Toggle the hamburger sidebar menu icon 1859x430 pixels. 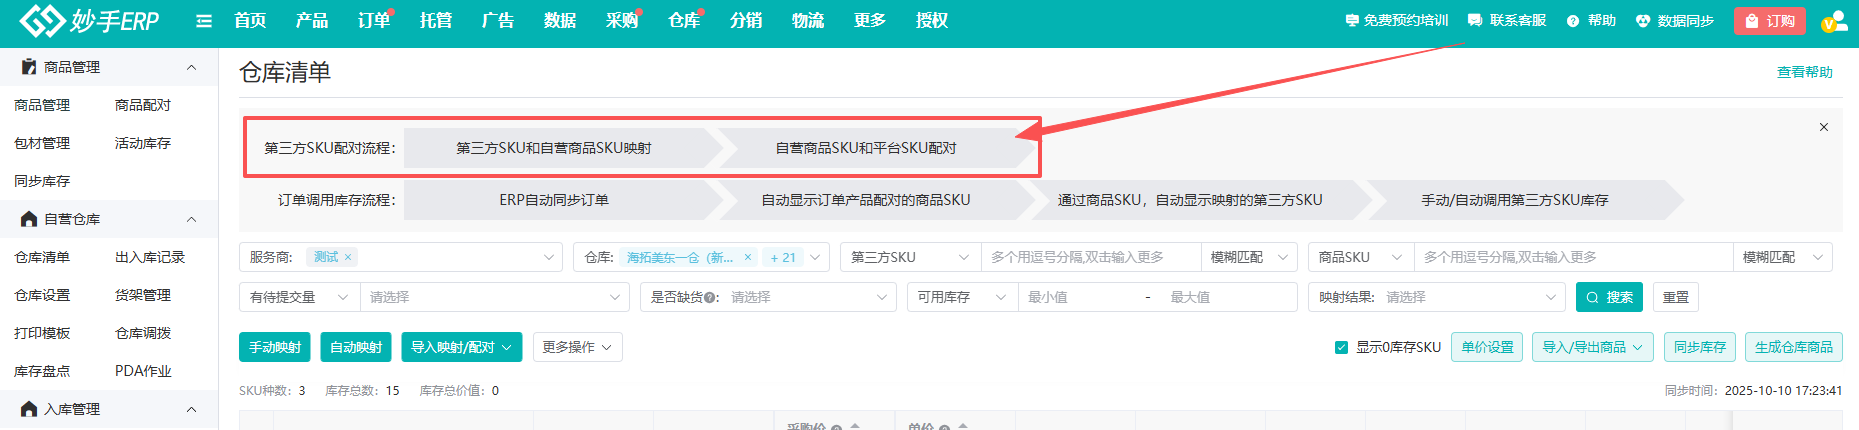[x=204, y=21]
